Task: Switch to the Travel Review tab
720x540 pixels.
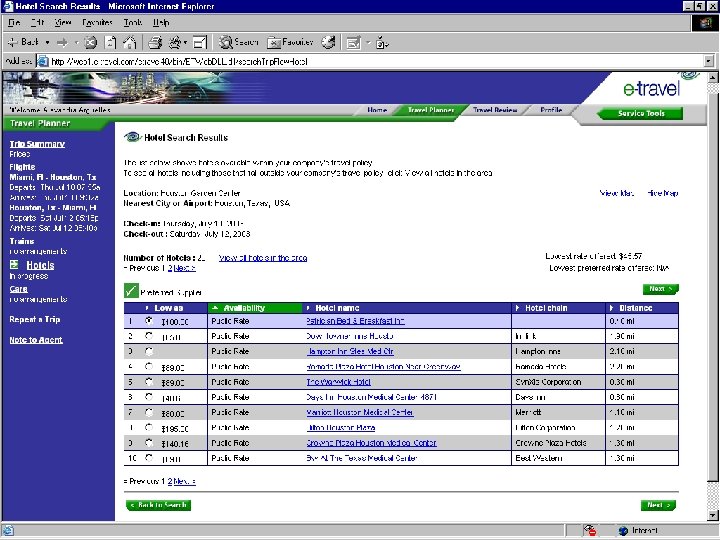Action: tap(495, 110)
